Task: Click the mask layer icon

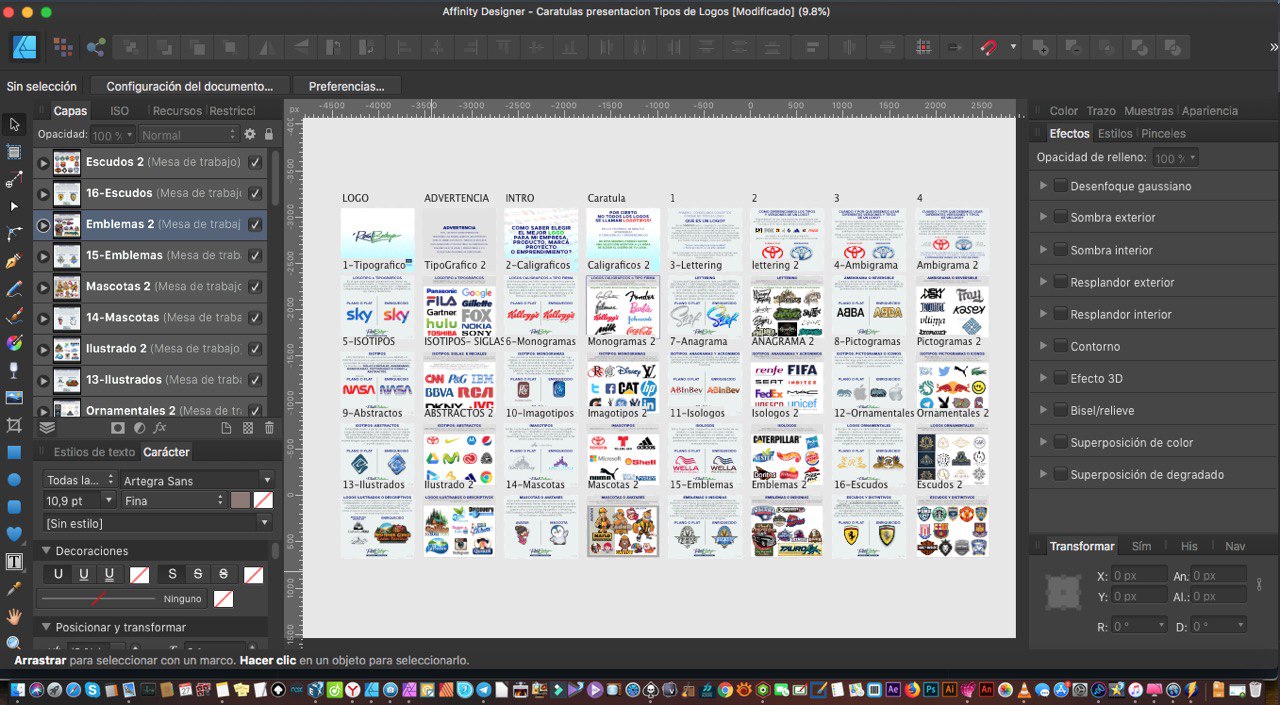Action: pos(117,427)
